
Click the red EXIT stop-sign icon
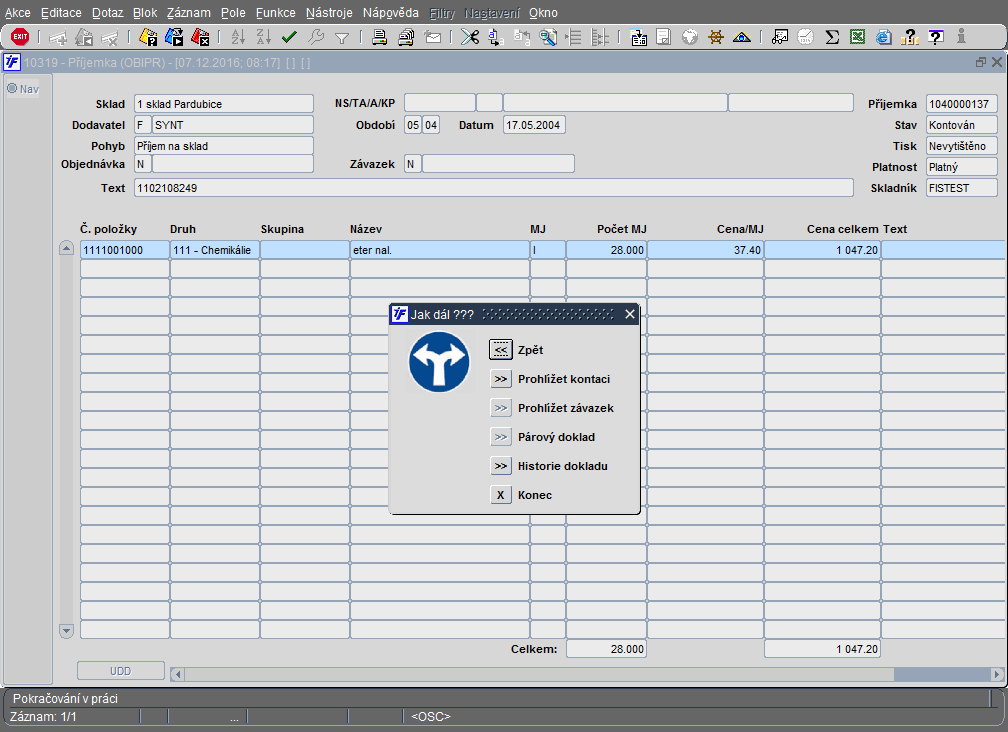[20, 37]
